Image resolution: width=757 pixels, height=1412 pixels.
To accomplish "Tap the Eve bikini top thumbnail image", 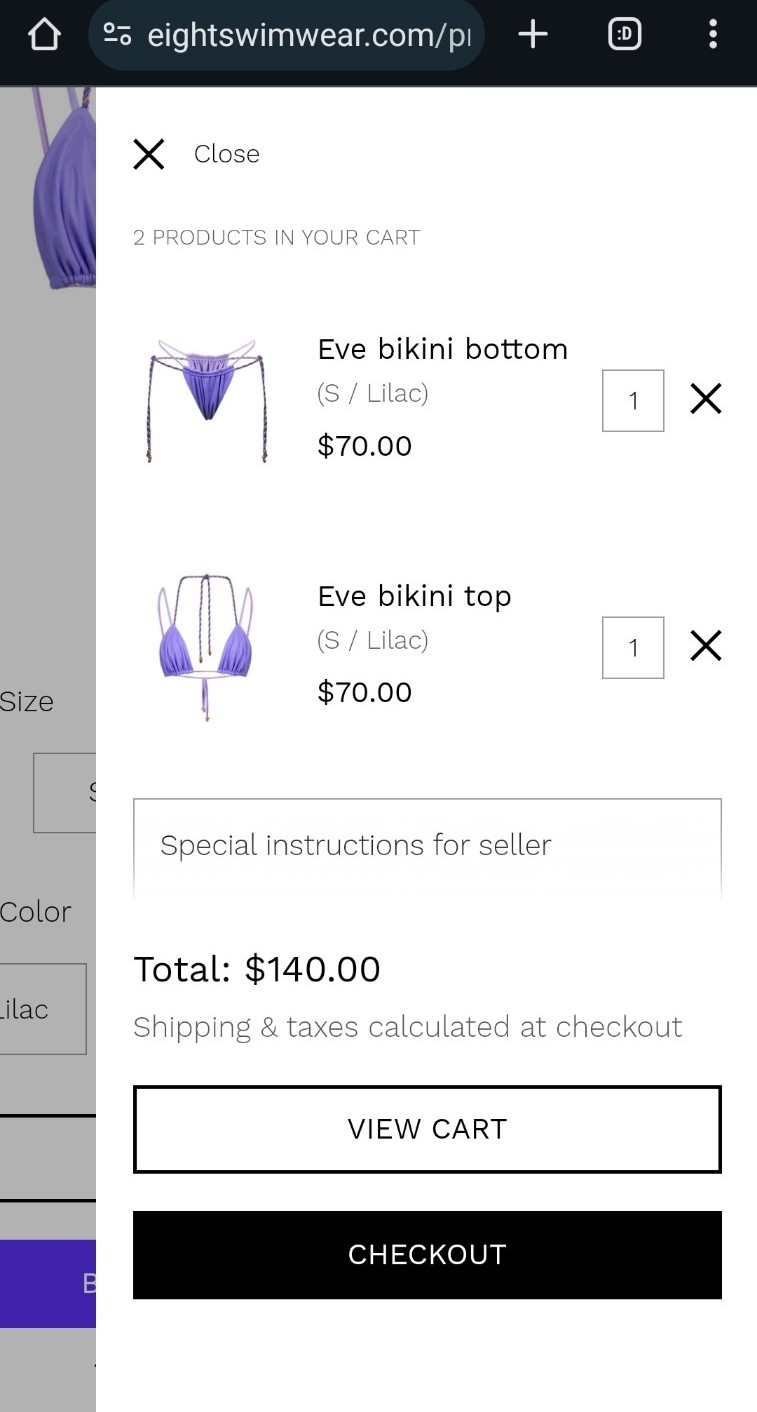I will [205, 647].
